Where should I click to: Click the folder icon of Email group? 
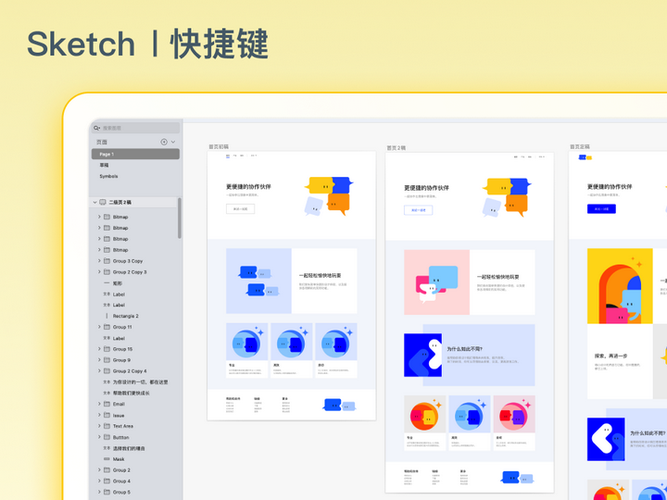107,404
